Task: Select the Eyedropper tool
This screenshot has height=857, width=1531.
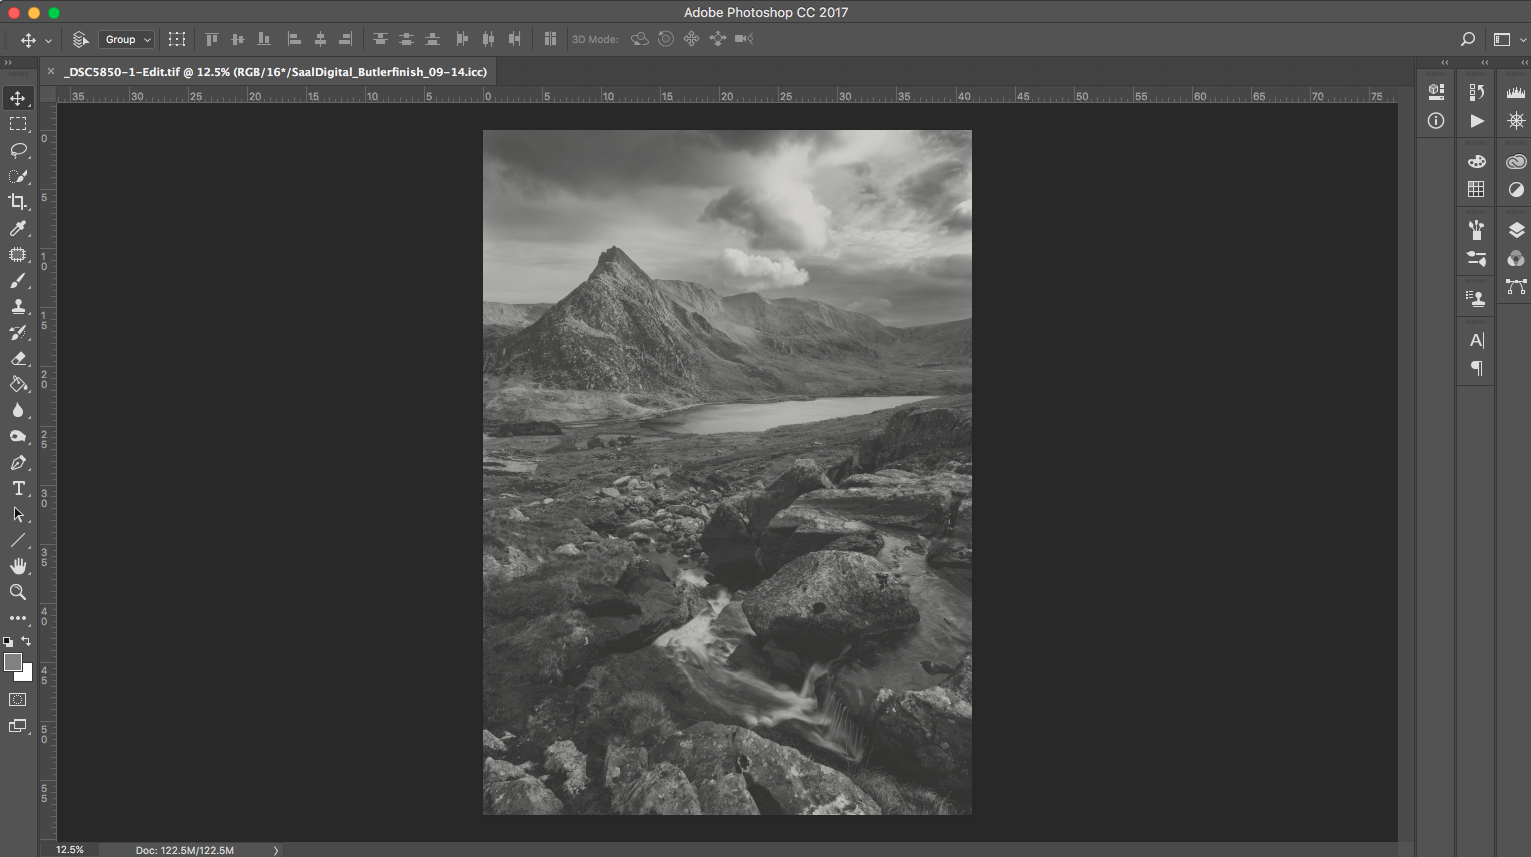Action: click(x=18, y=229)
